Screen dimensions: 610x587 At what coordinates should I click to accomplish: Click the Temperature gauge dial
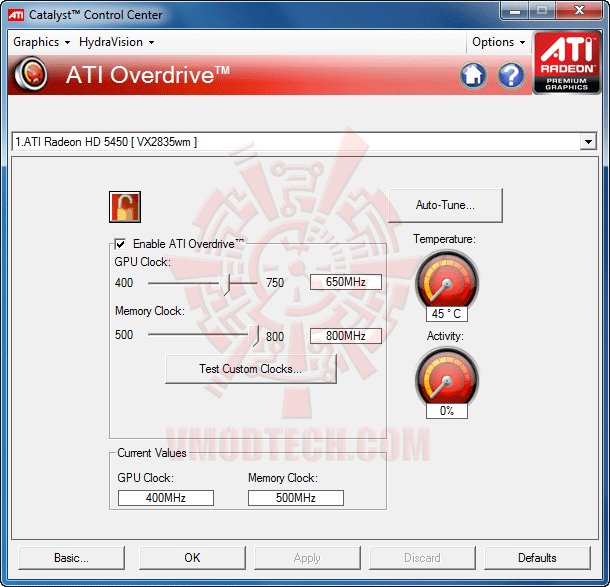click(447, 281)
